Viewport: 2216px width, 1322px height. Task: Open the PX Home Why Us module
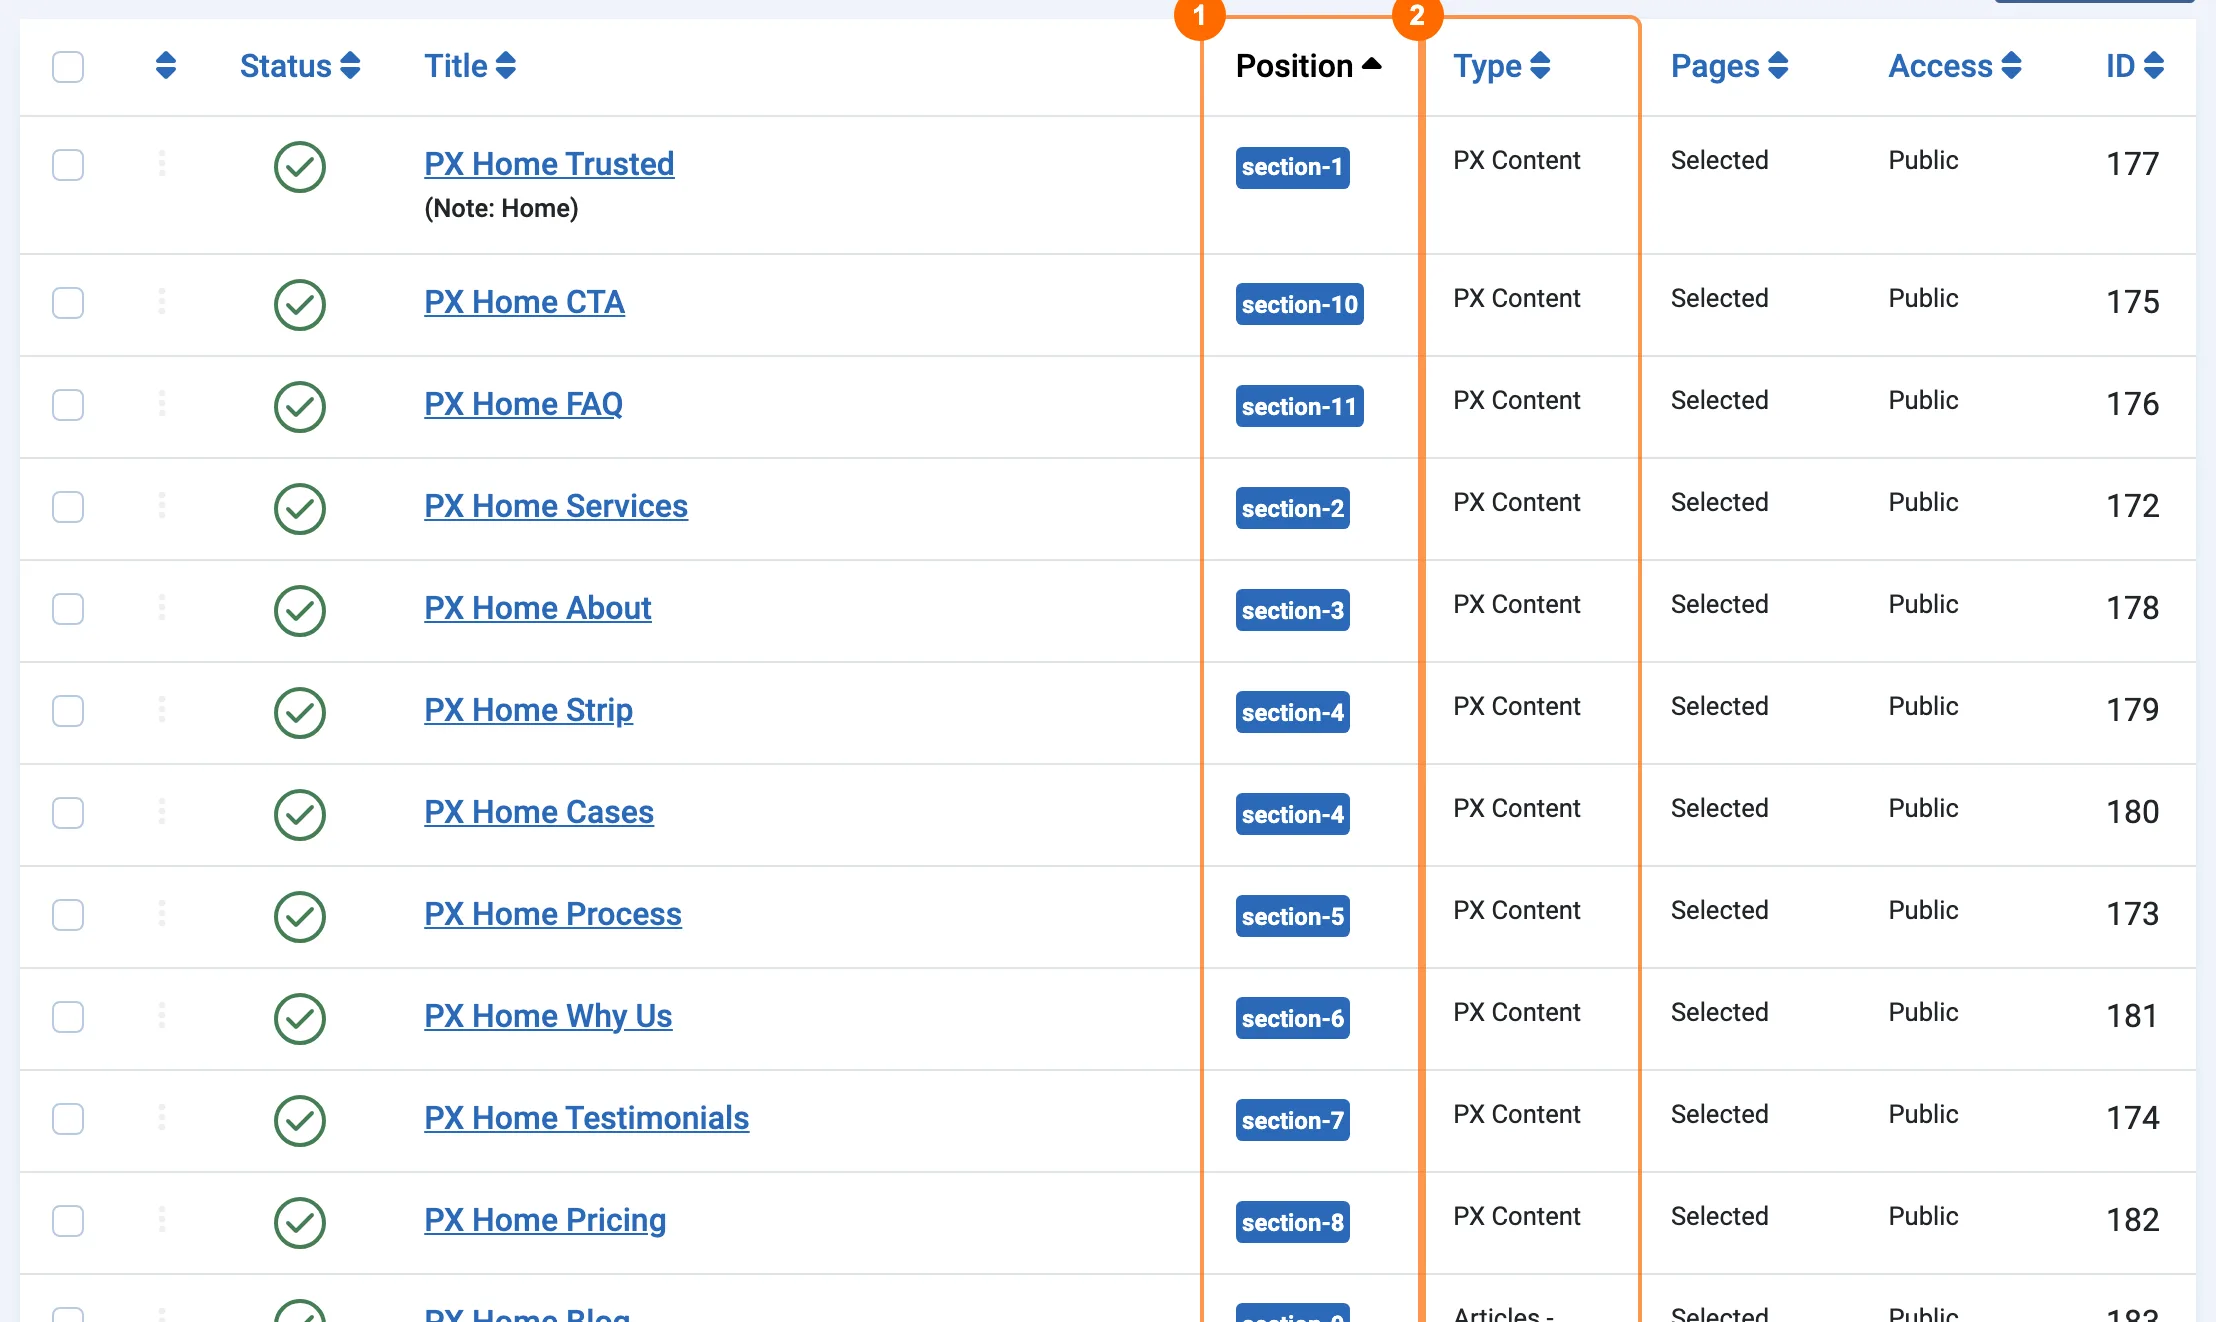[548, 1016]
